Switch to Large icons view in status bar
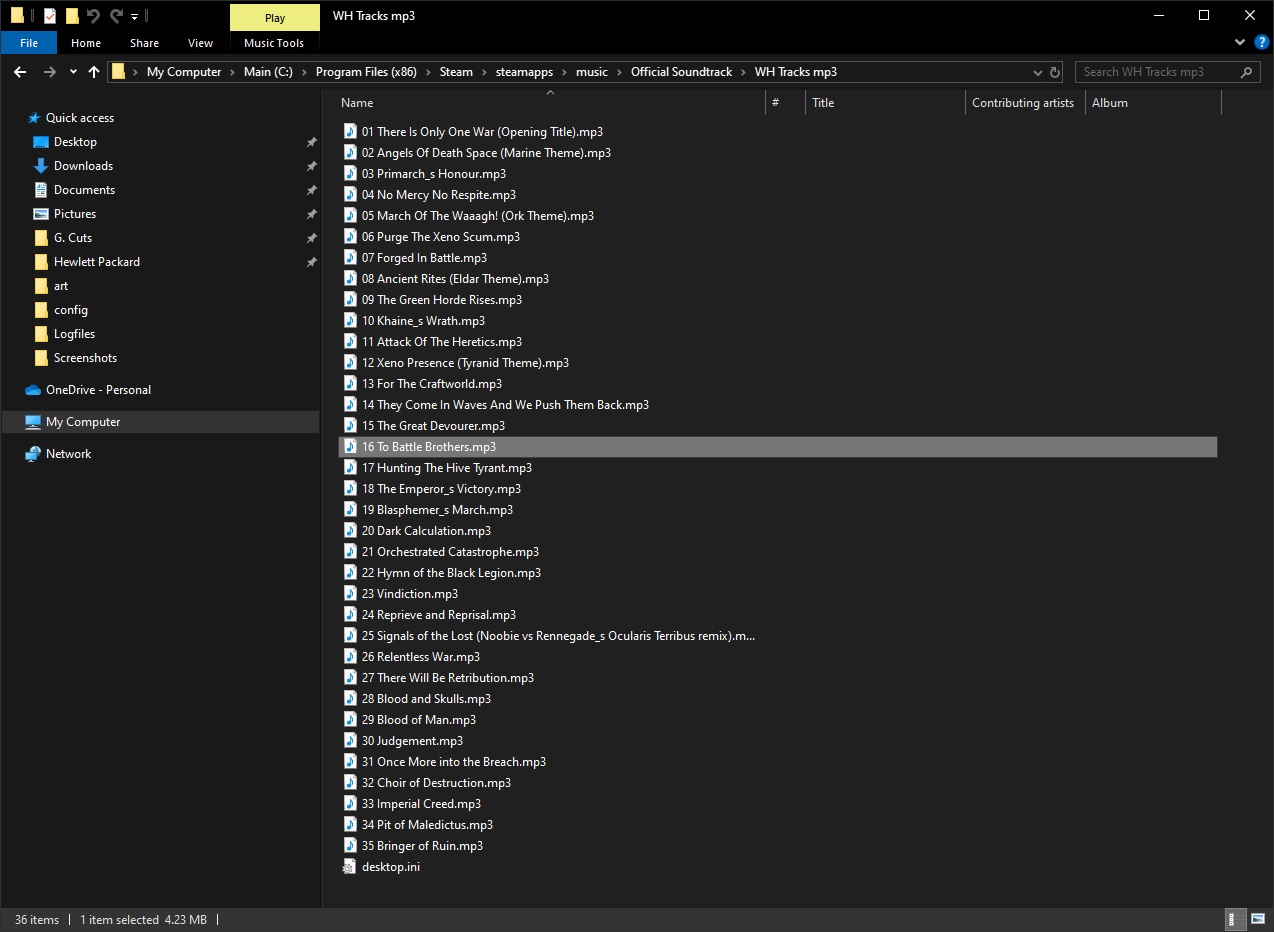This screenshot has width=1274, height=932. point(1258,920)
